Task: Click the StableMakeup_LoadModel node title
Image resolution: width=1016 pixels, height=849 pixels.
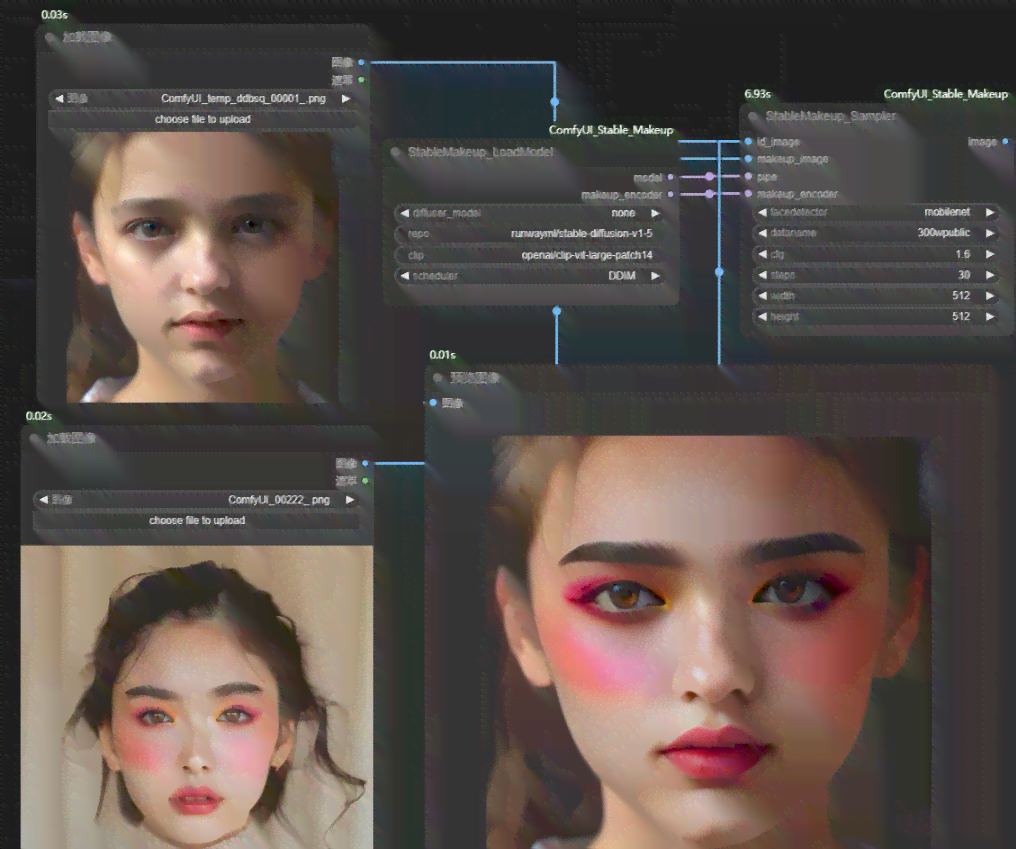Action: pyautogui.click(x=480, y=152)
